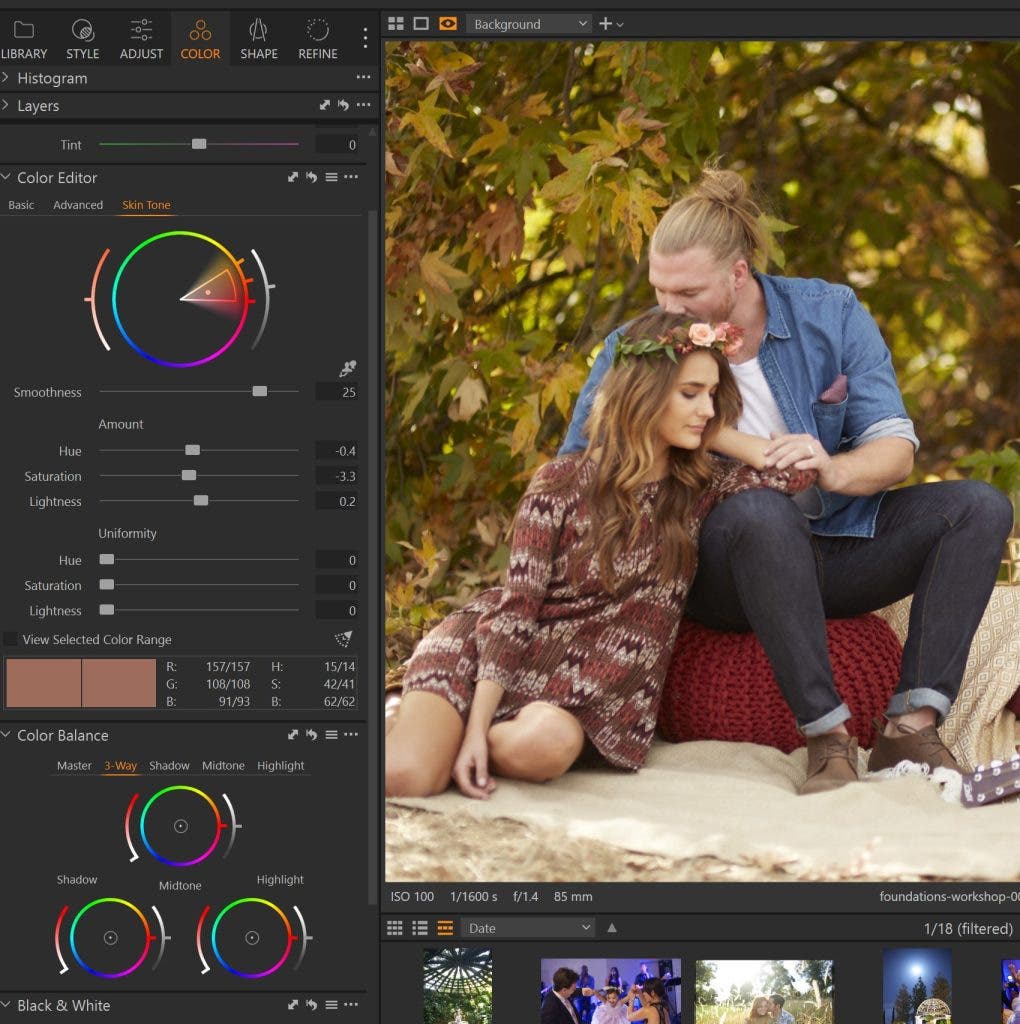This screenshot has height=1024, width=1020.
Task: Copy Color Balance adjustments icon
Action: click(293, 735)
